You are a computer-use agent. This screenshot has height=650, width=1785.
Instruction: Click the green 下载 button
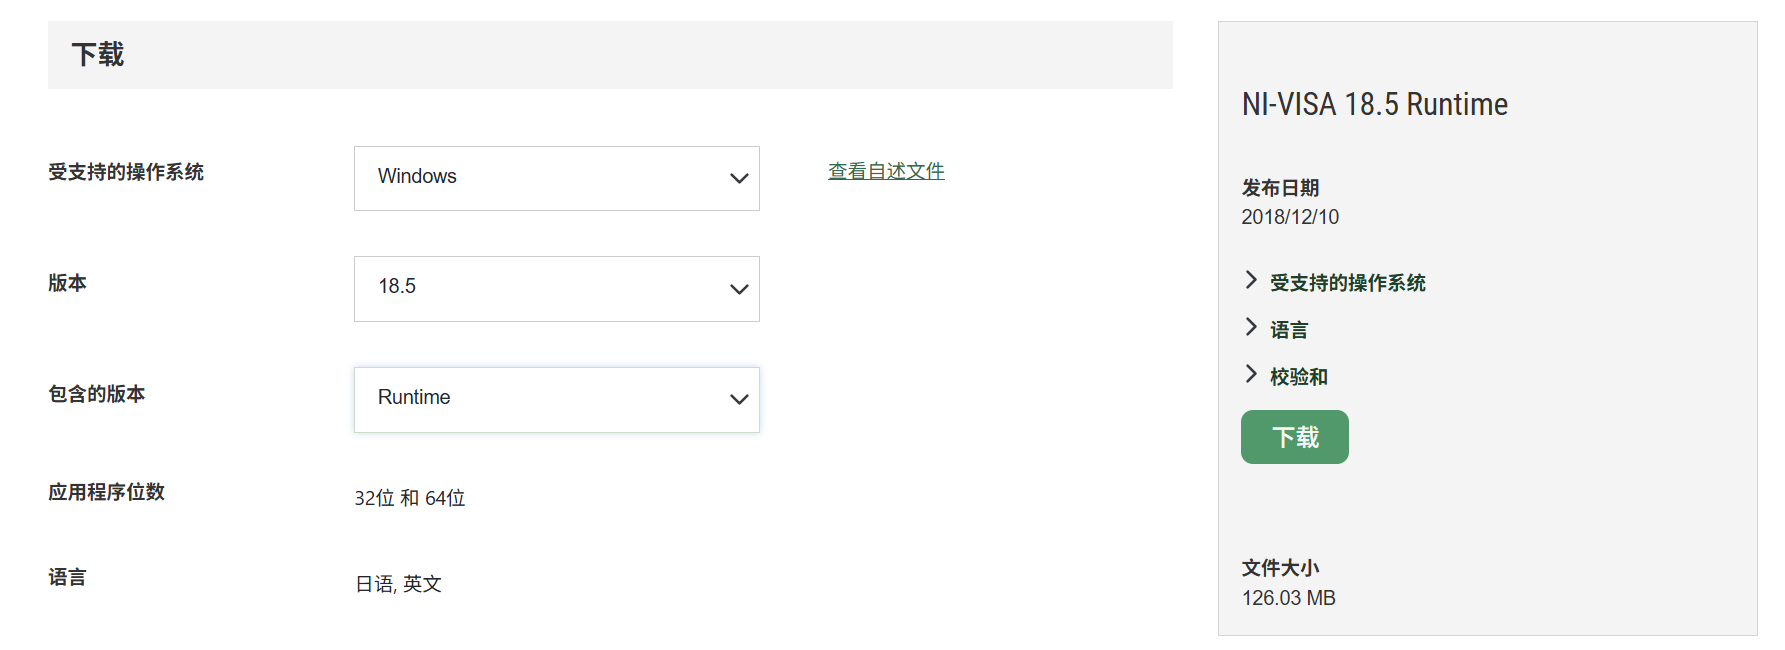point(1294,437)
